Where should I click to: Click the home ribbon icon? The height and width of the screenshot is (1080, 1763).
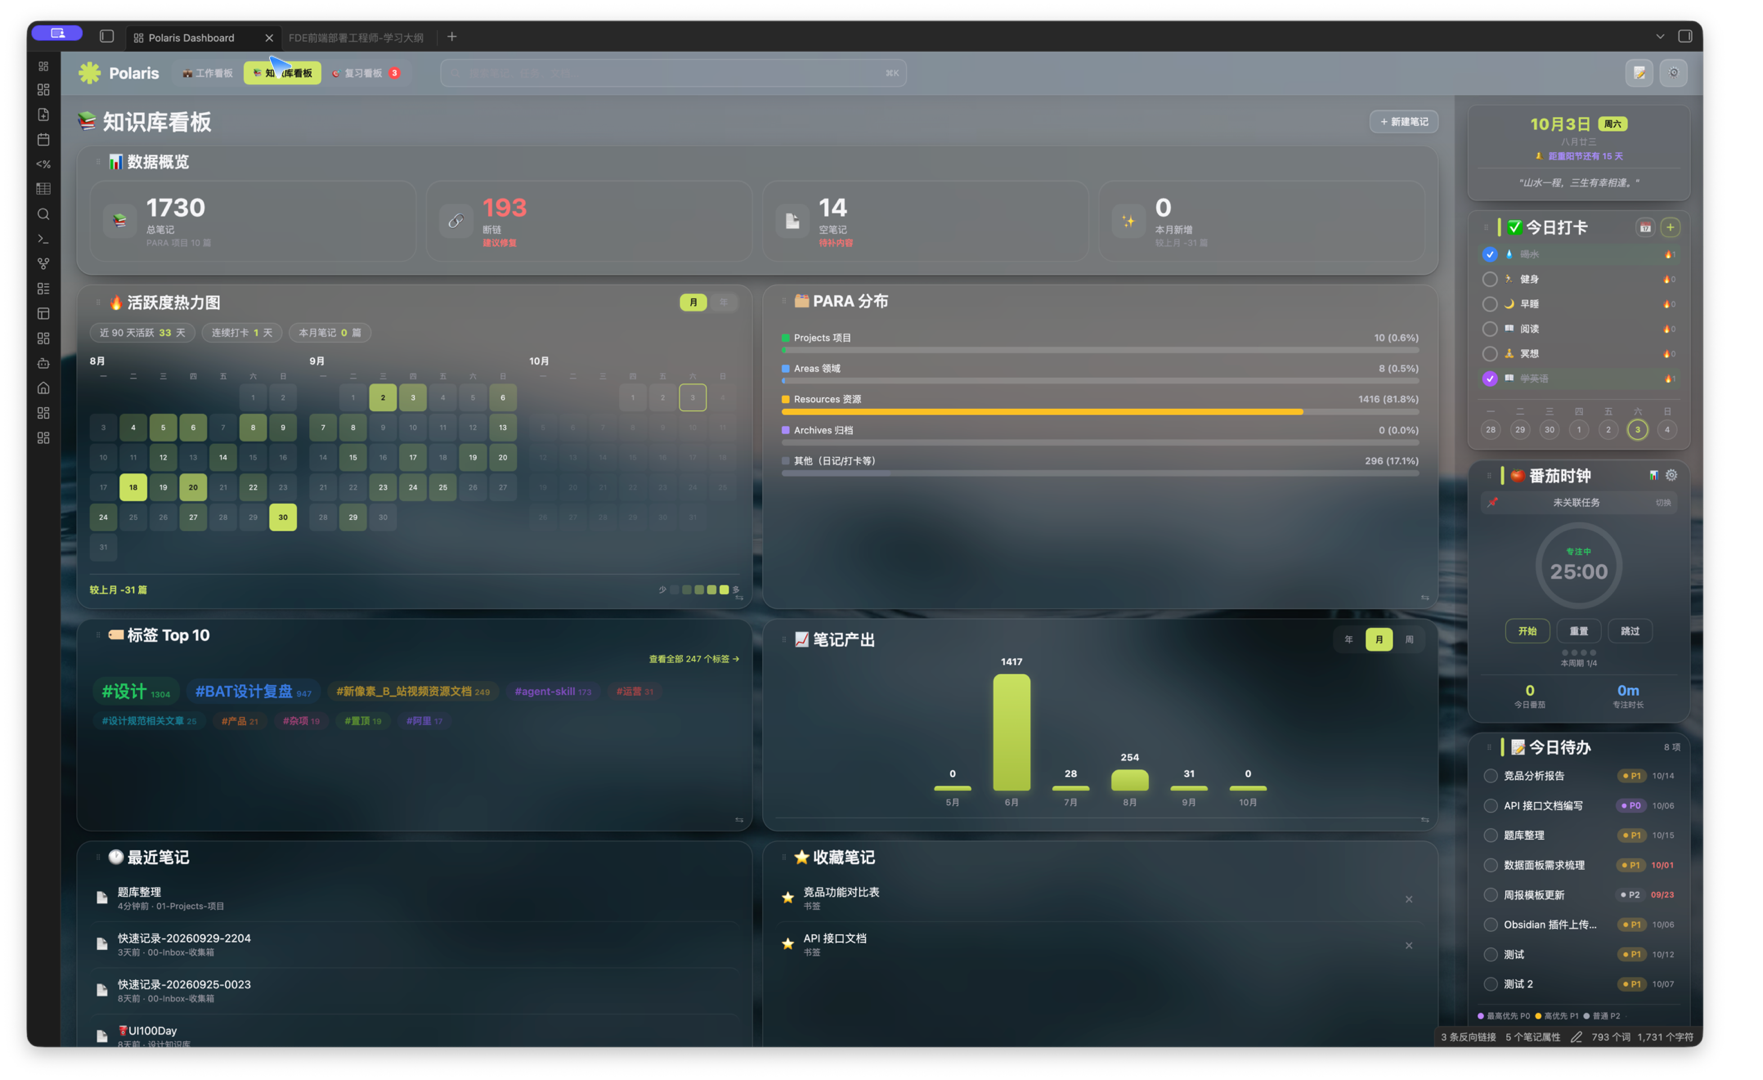43,388
